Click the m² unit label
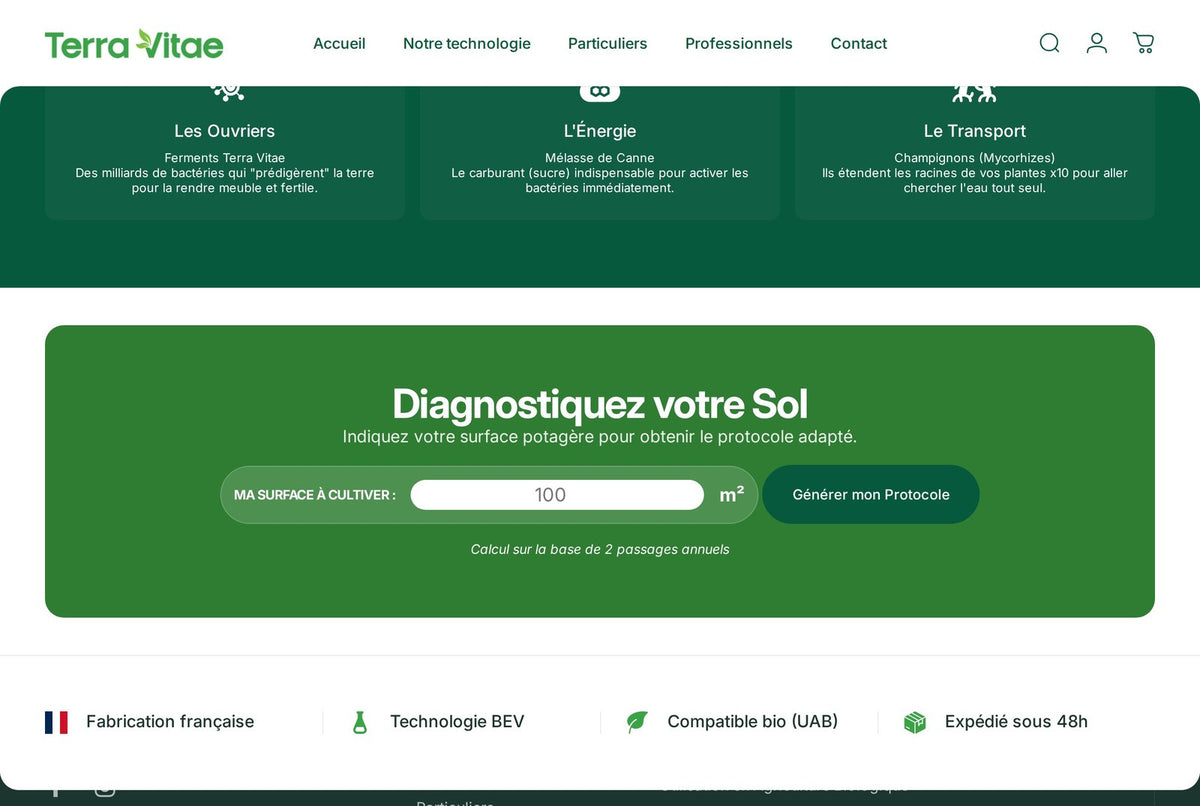 coord(732,494)
